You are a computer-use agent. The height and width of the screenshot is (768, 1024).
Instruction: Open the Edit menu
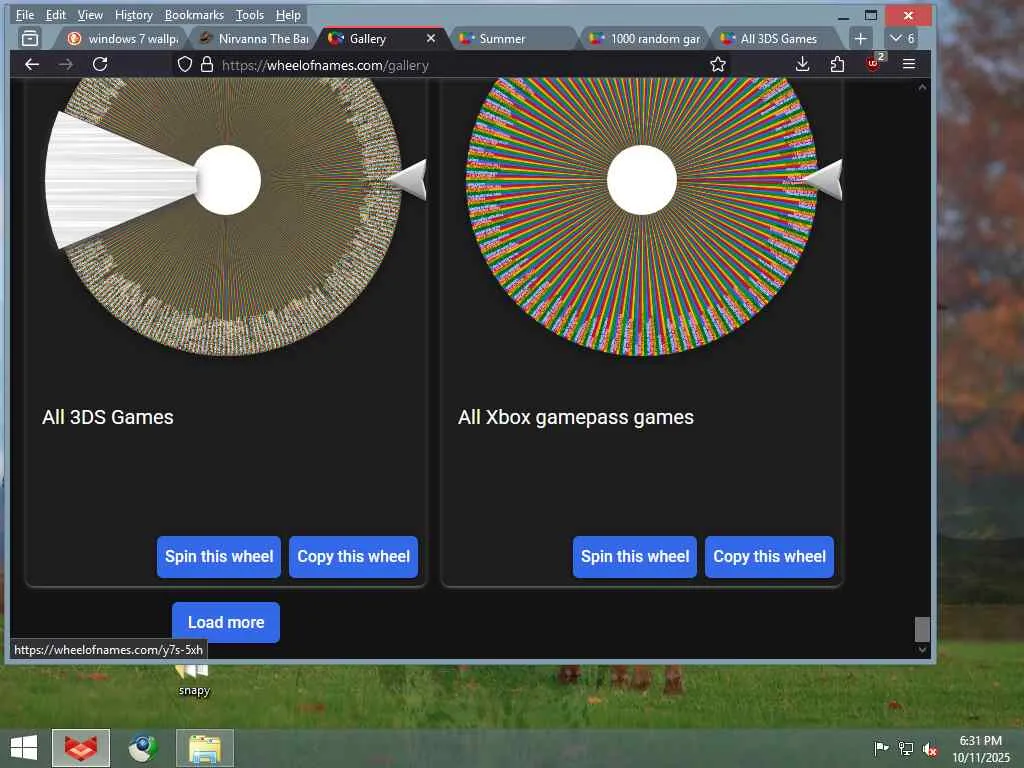pyautogui.click(x=56, y=14)
